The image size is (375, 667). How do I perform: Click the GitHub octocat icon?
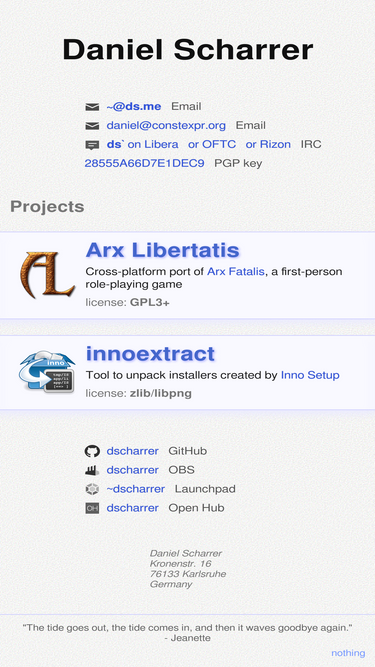pos(92,451)
